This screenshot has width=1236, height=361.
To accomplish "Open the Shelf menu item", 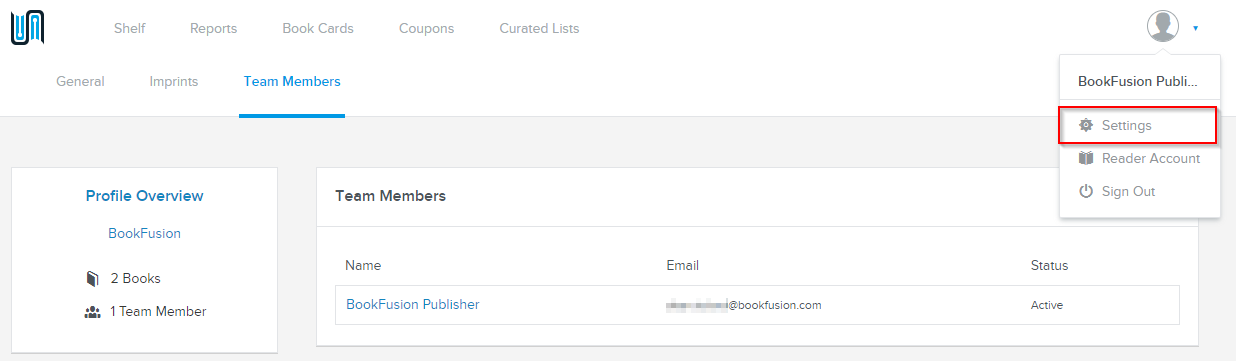I will pos(129,28).
